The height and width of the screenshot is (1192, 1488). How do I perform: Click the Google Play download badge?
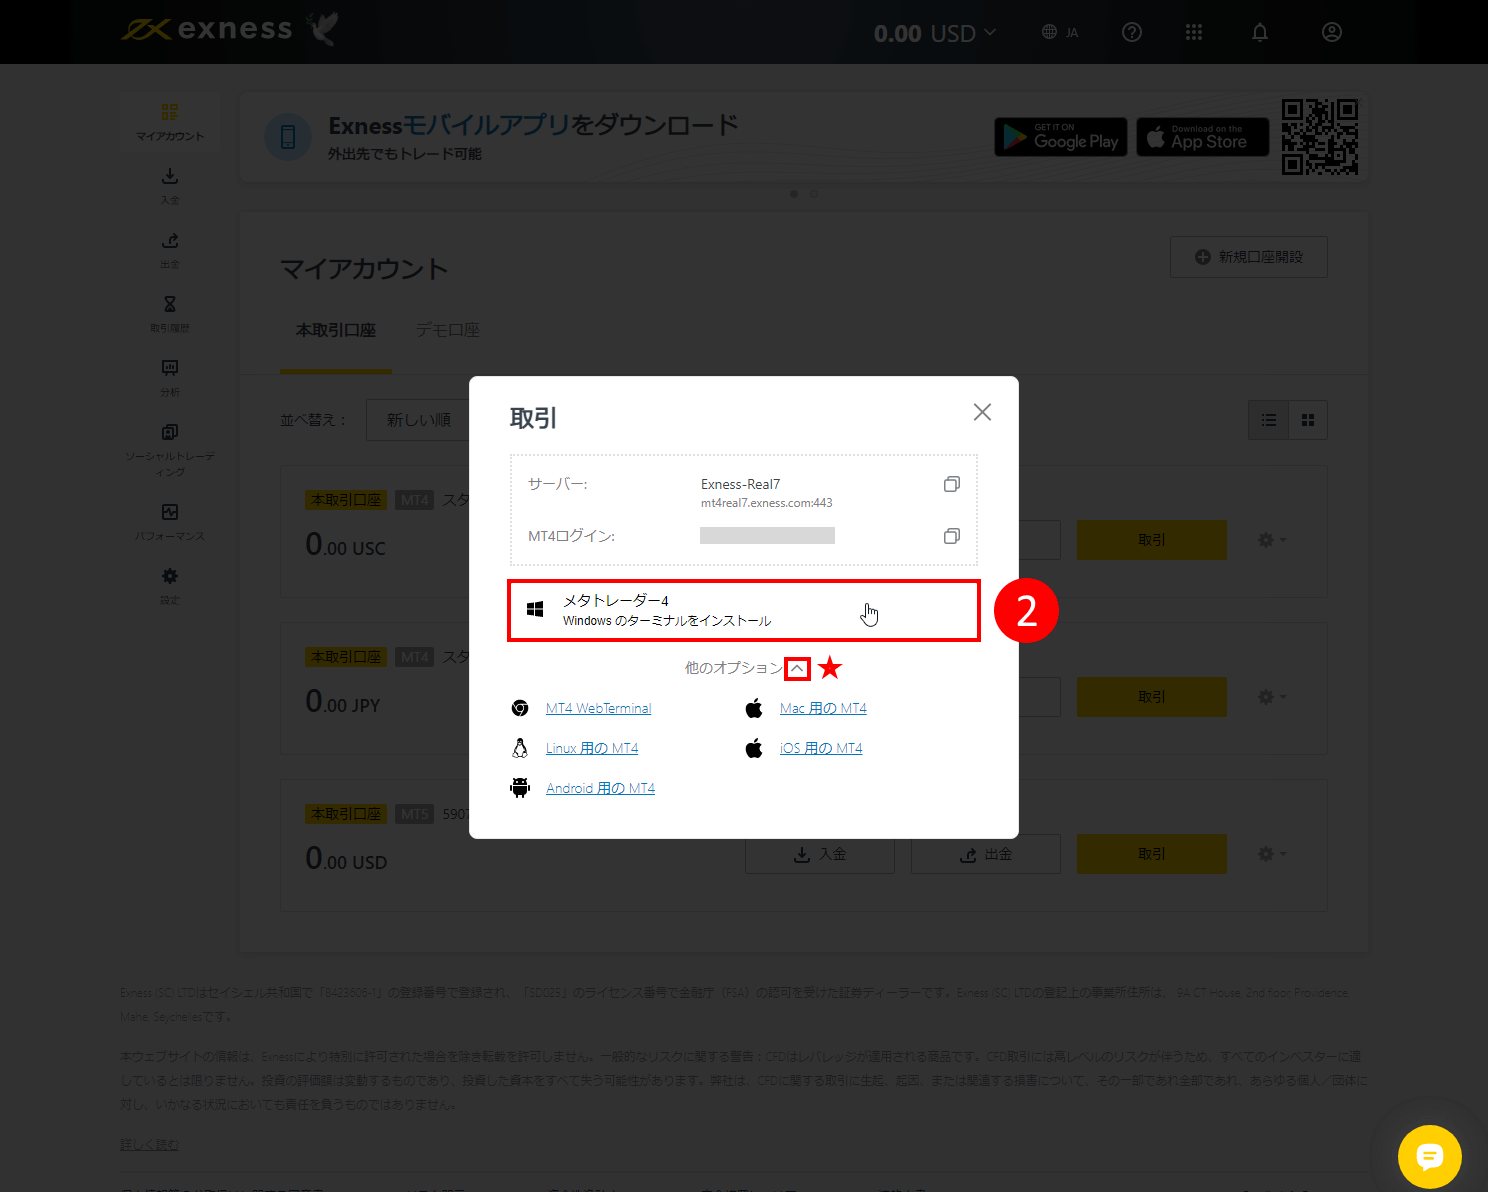click(x=1060, y=137)
